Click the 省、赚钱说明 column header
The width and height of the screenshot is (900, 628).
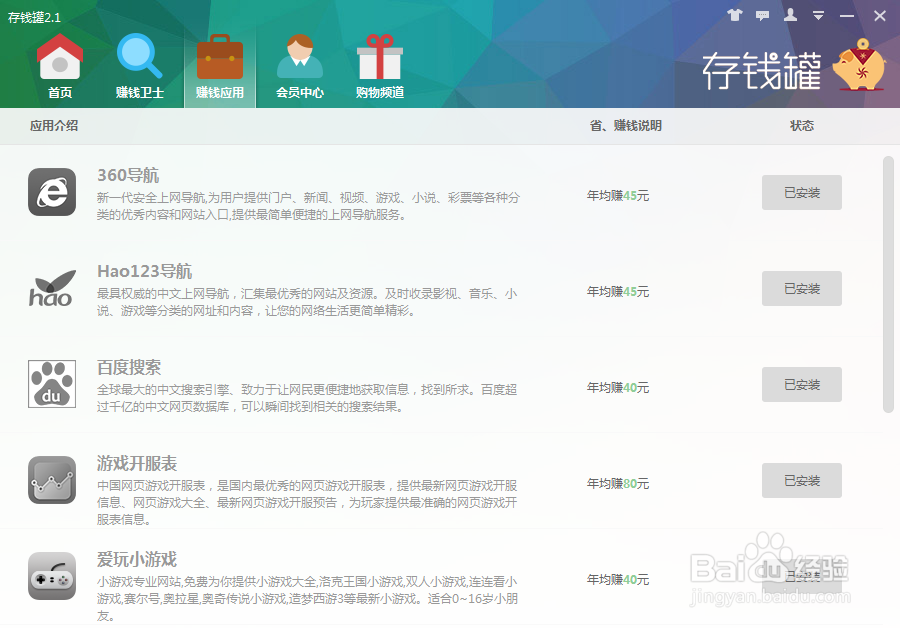(626, 126)
